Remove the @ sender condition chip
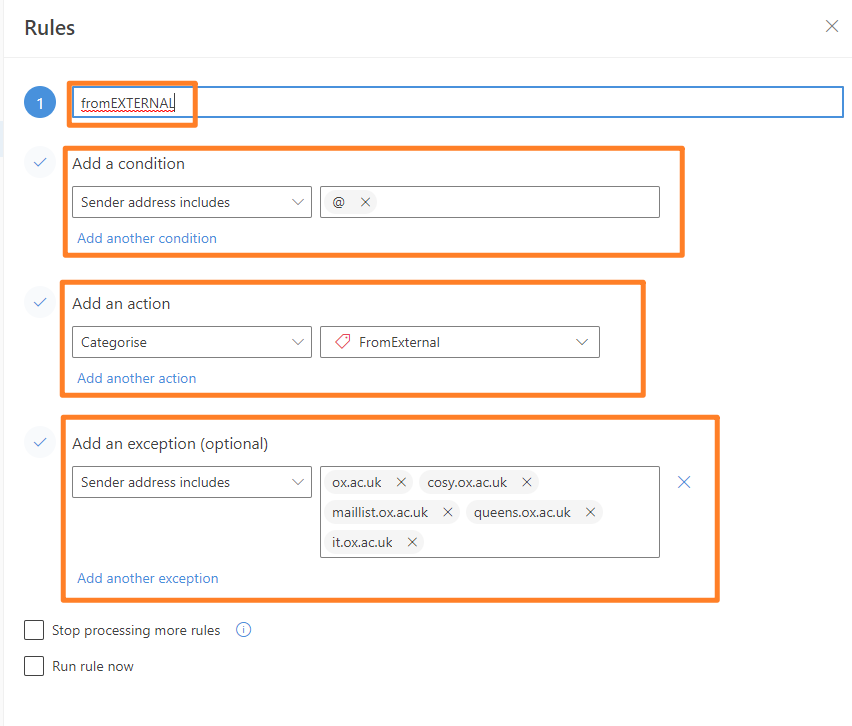Viewport: 852px width, 726px height. (x=365, y=202)
